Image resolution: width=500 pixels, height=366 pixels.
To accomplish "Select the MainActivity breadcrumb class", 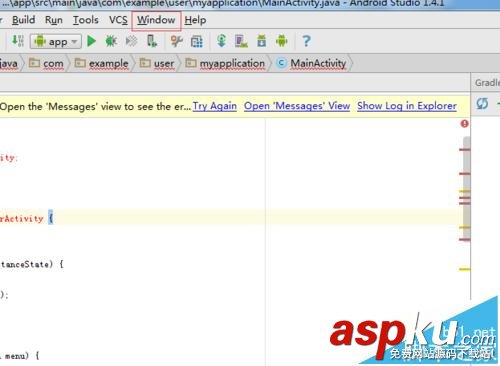I will point(312,63).
